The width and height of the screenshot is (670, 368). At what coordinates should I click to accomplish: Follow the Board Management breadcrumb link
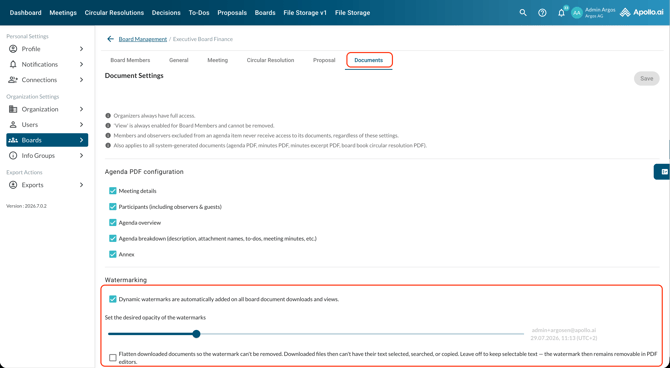click(143, 39)
